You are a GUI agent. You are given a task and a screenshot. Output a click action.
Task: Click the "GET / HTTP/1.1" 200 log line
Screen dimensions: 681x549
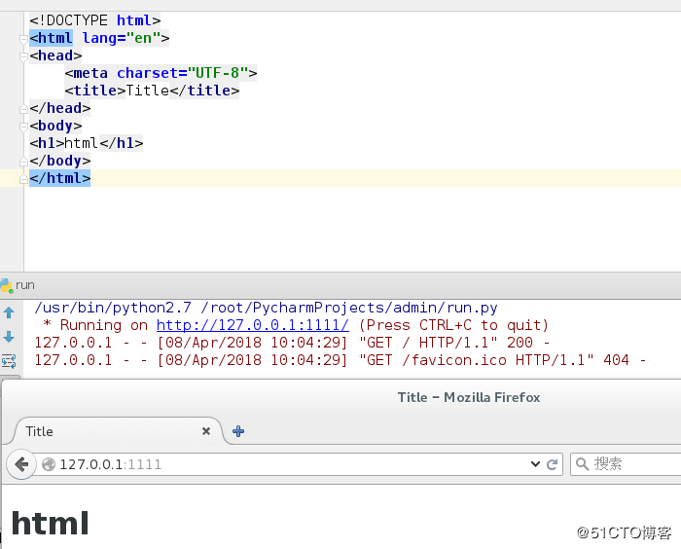click(x=292, y=343)
